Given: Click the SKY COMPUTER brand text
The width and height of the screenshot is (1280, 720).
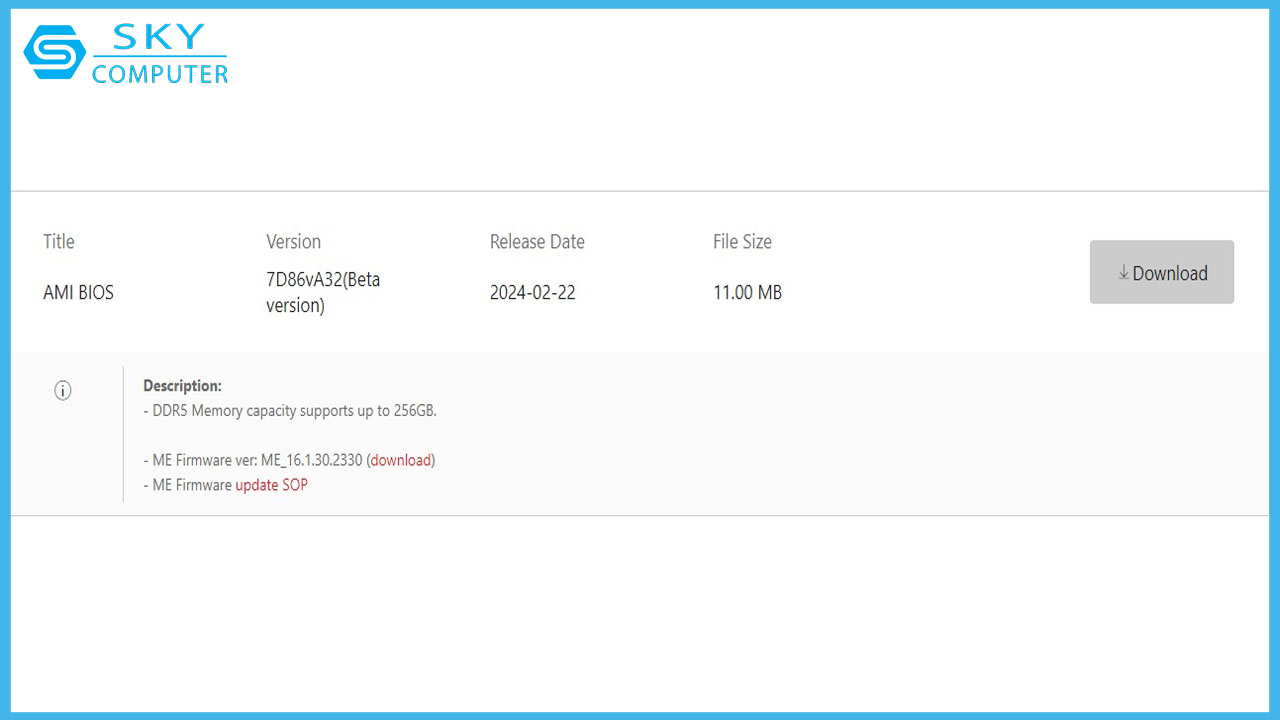Looking at the screenshot, I should click(160, 56).
